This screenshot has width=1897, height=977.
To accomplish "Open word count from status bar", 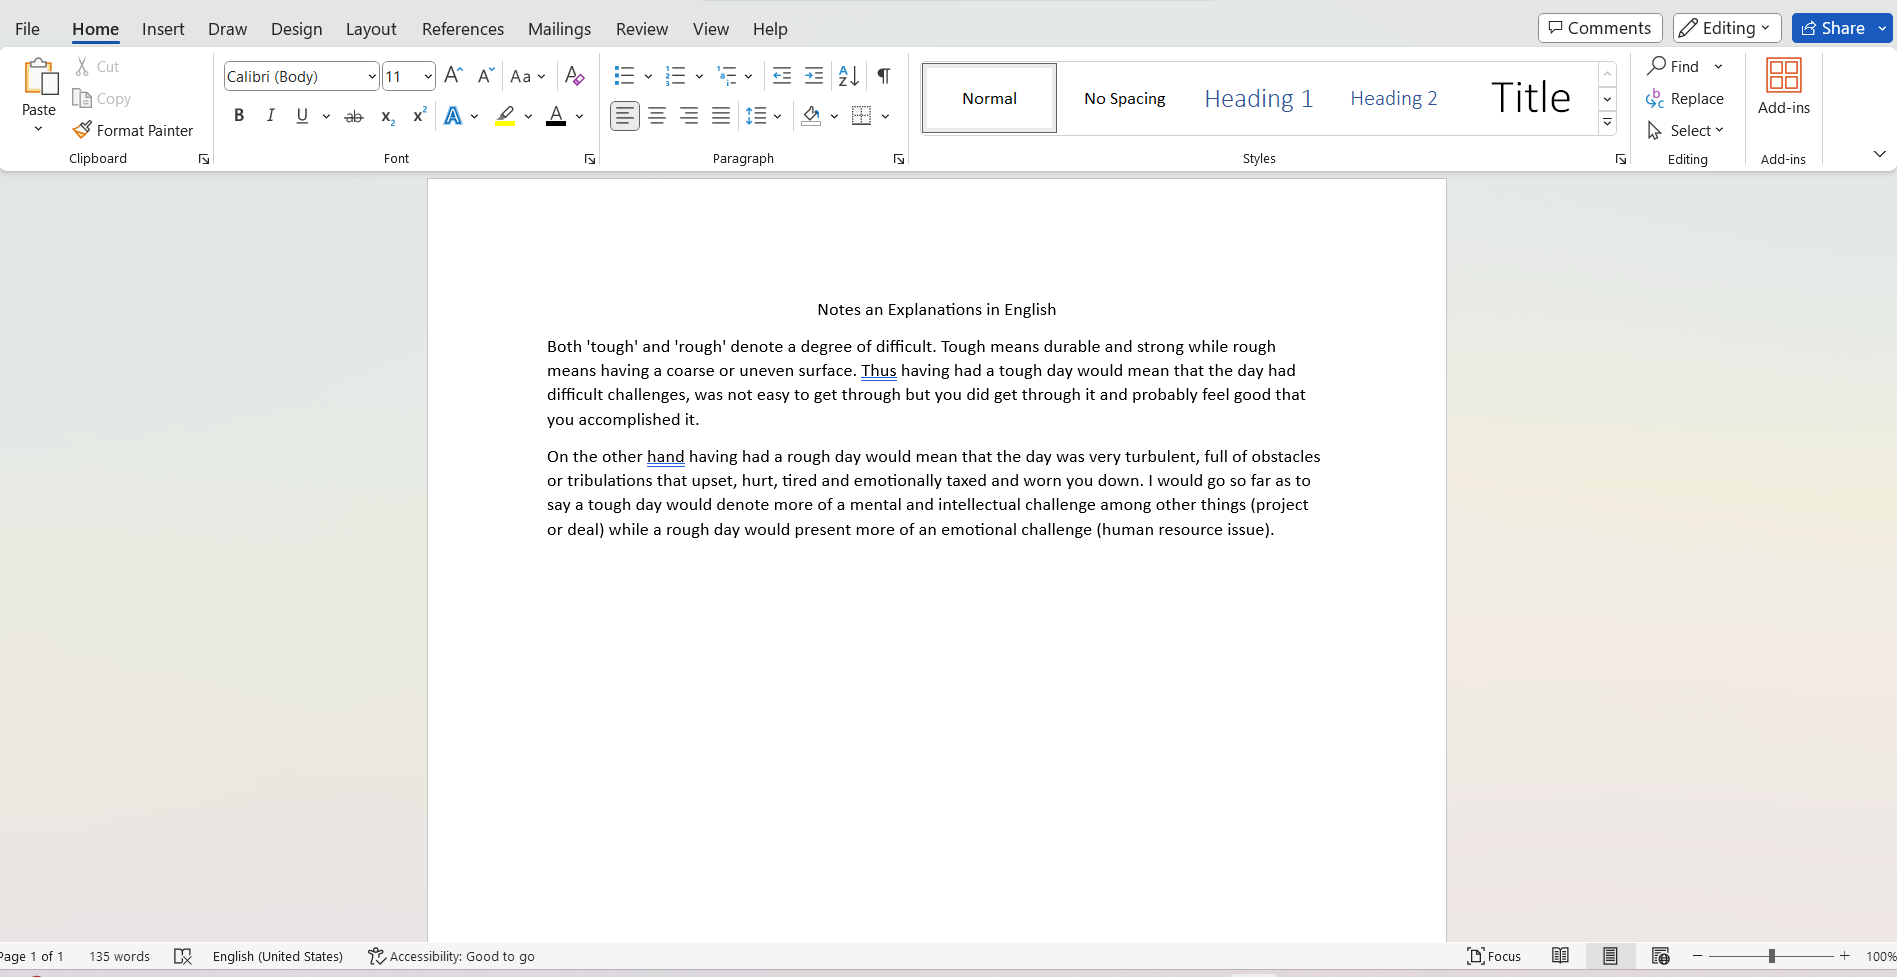I will click(x=119, y=956).
